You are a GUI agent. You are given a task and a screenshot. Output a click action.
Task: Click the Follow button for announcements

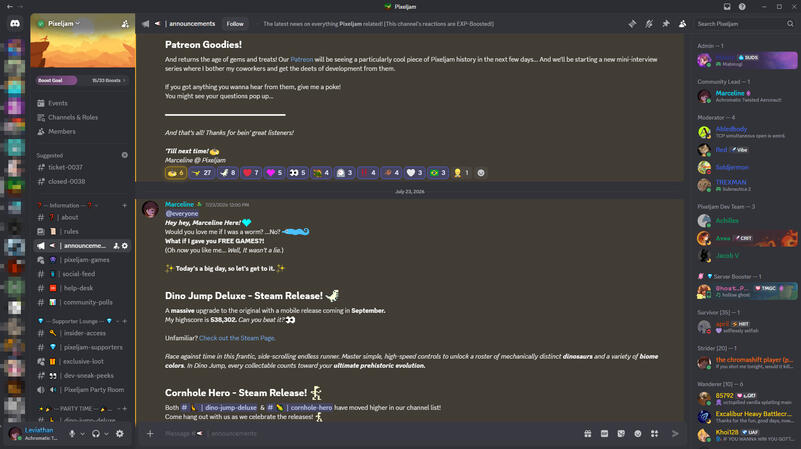coord(235,23)
